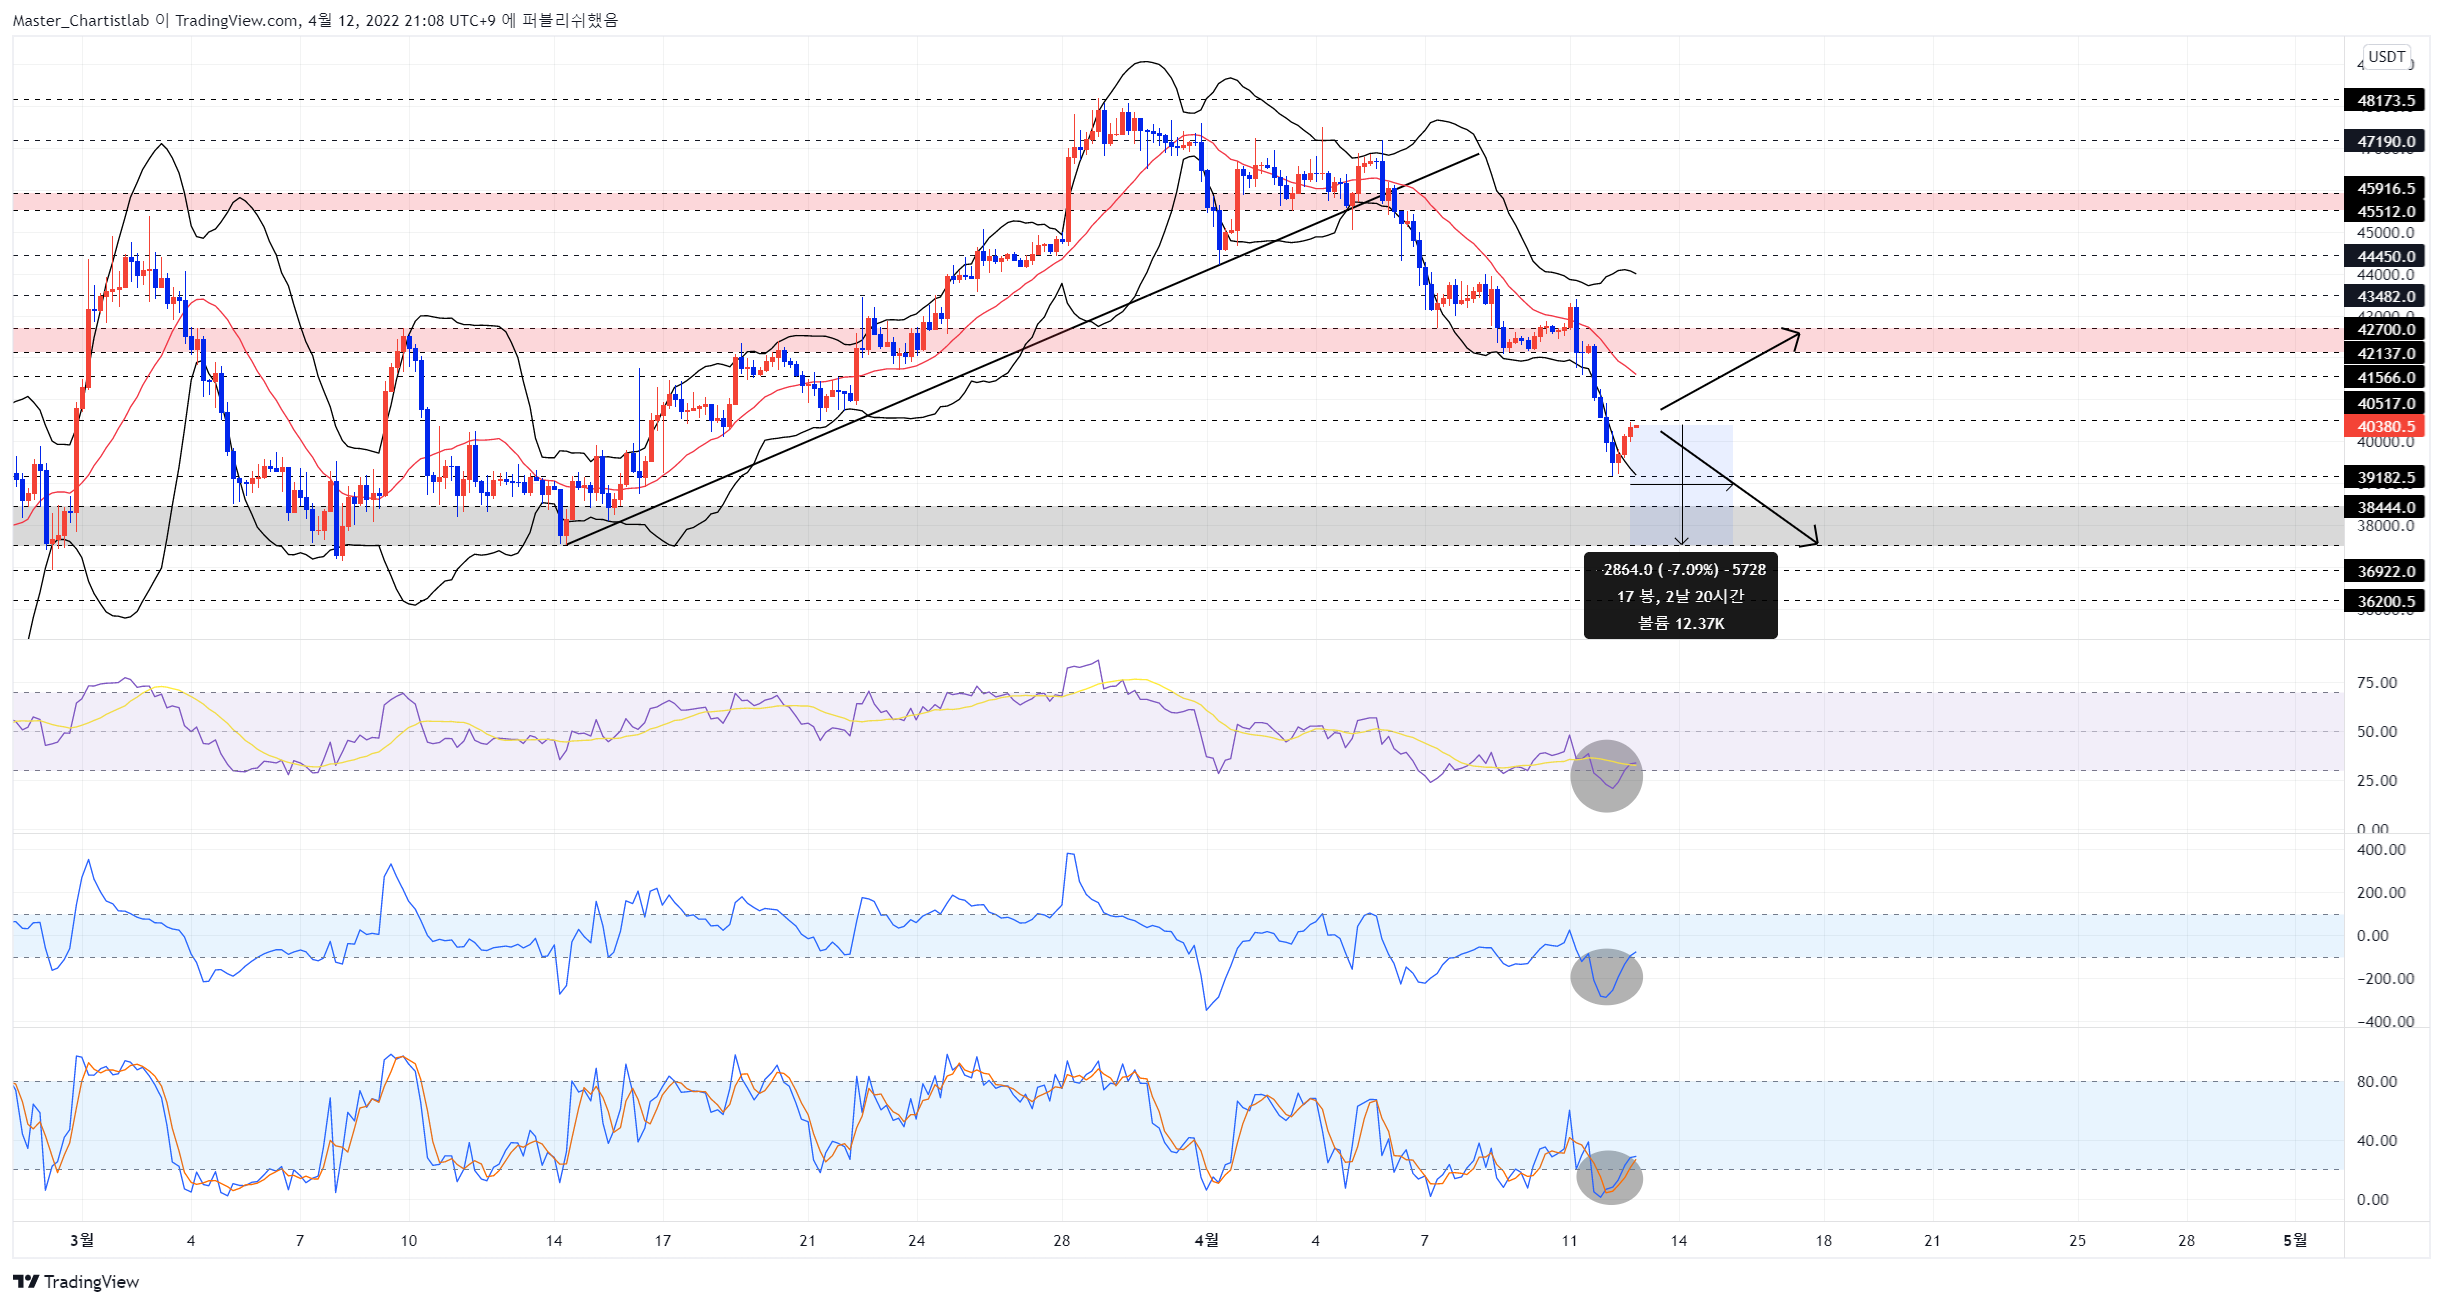Click the red current price 40380.5 label
Screen dimensions: 2443x1305
click(x=2385, y=426)
